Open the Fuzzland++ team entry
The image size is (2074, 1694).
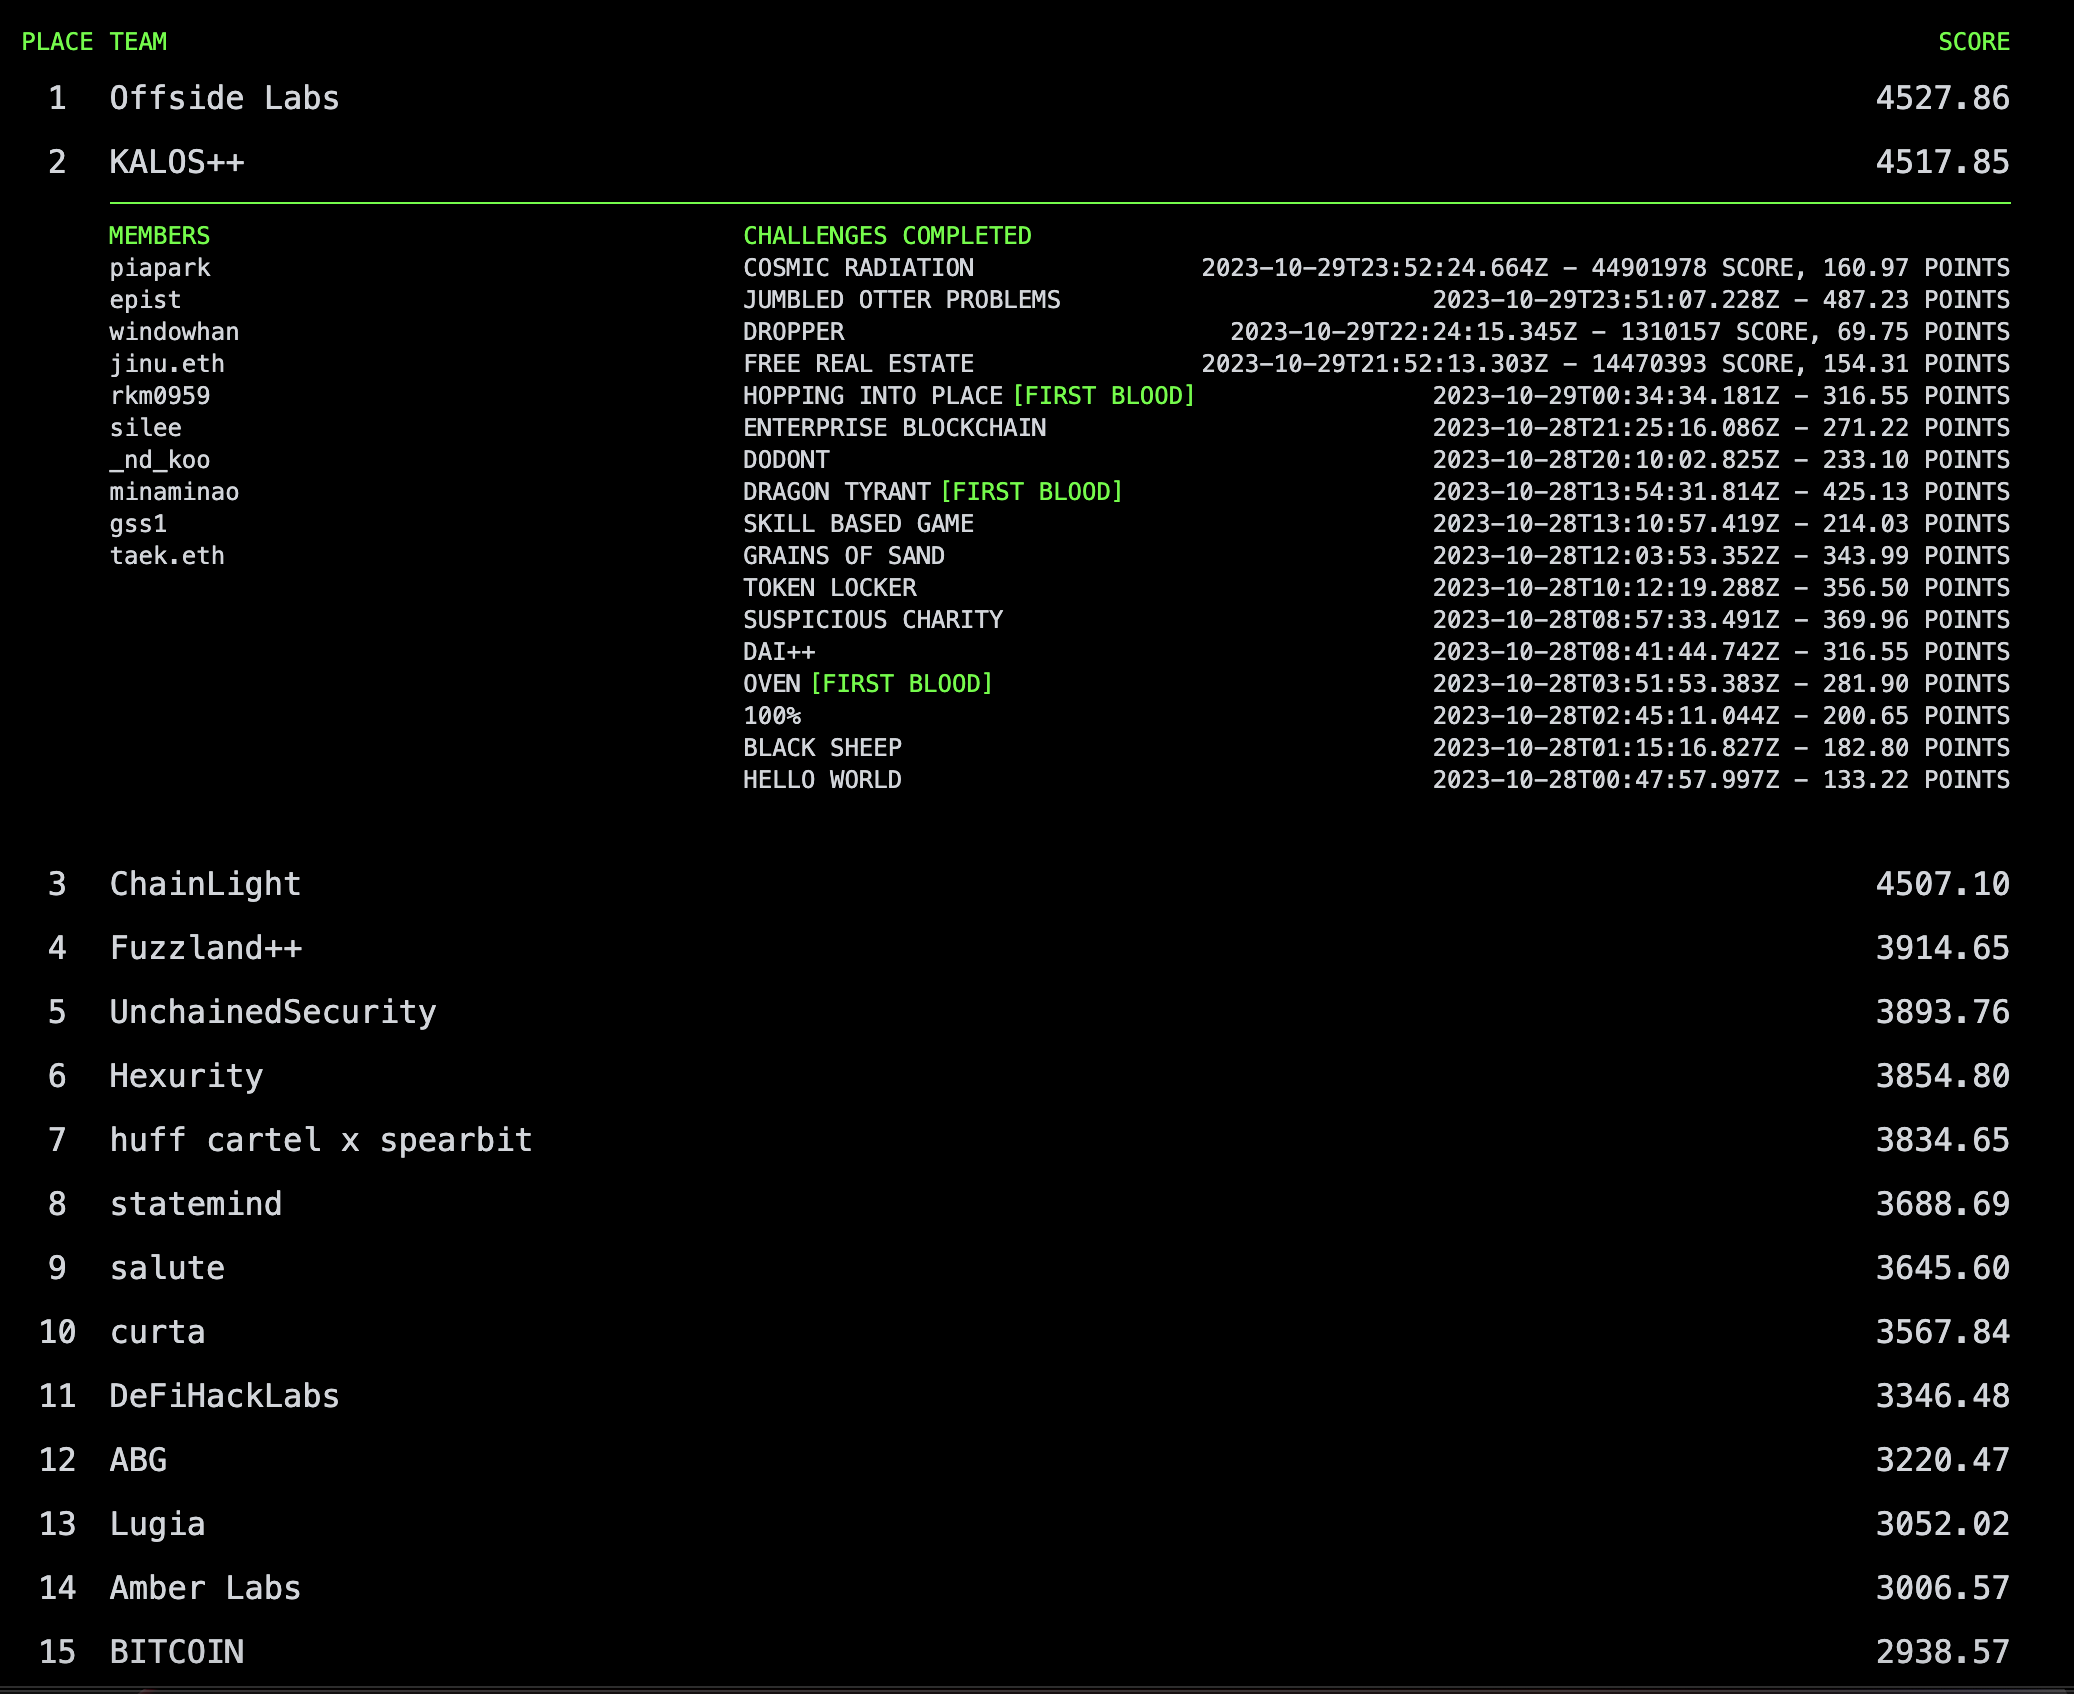[205, 948]
